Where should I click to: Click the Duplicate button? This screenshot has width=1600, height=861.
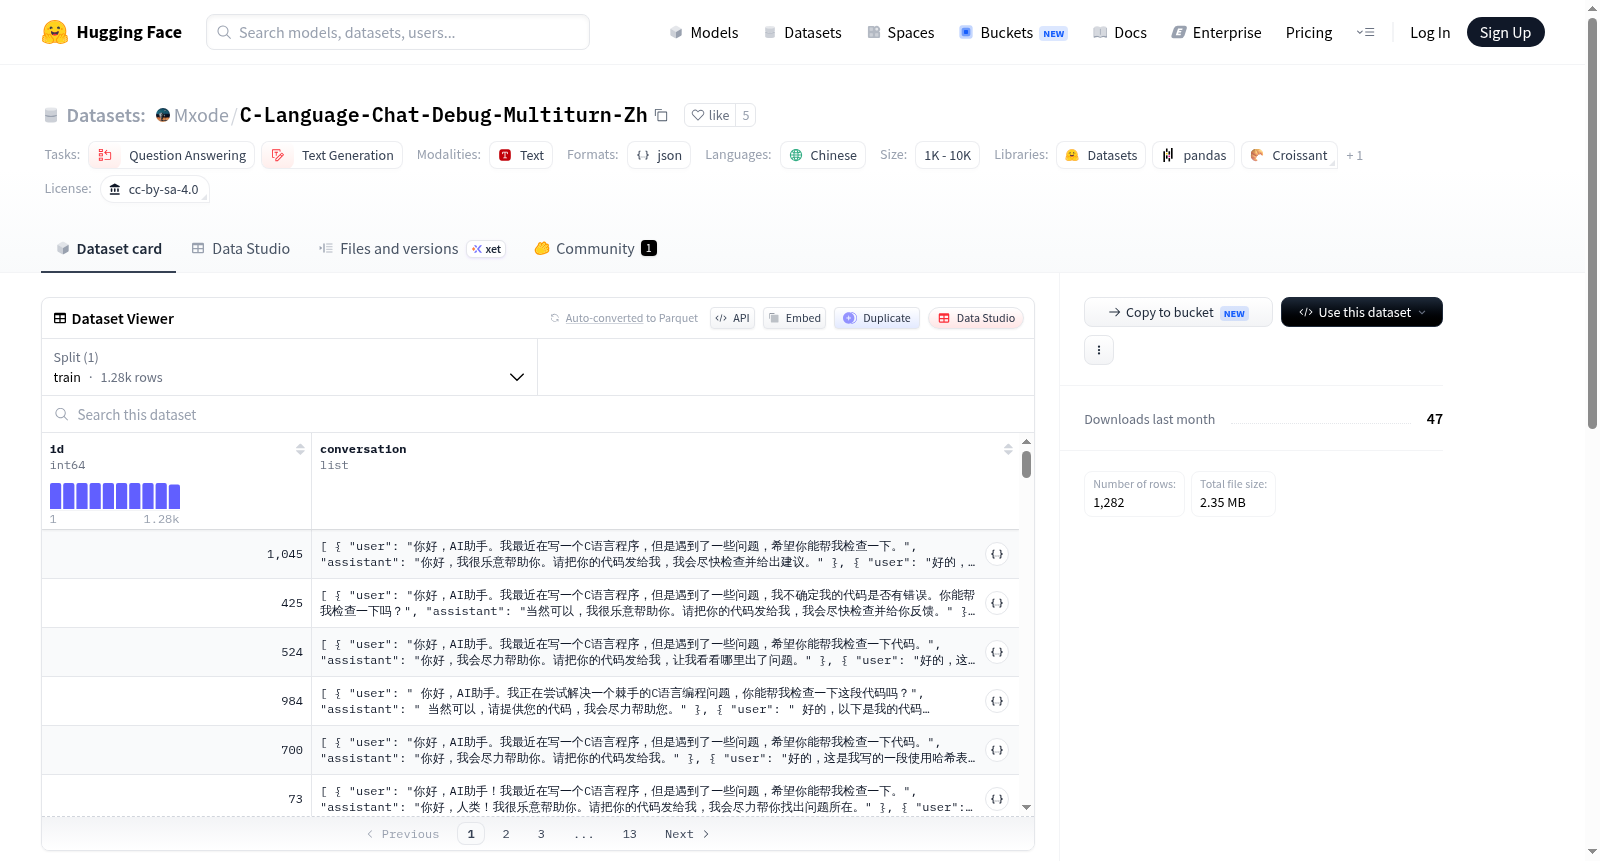click(877, 318)
